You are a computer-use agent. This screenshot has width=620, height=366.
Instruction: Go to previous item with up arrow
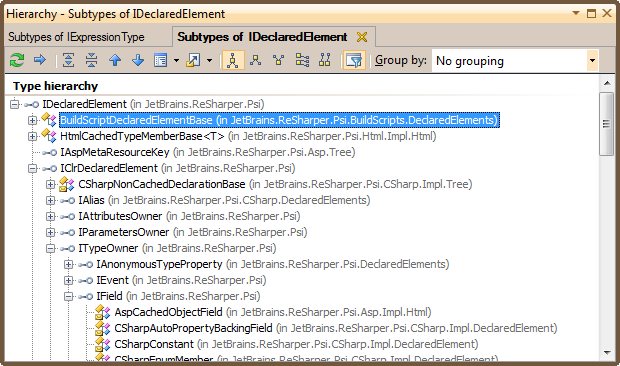(x=115, y=60)
